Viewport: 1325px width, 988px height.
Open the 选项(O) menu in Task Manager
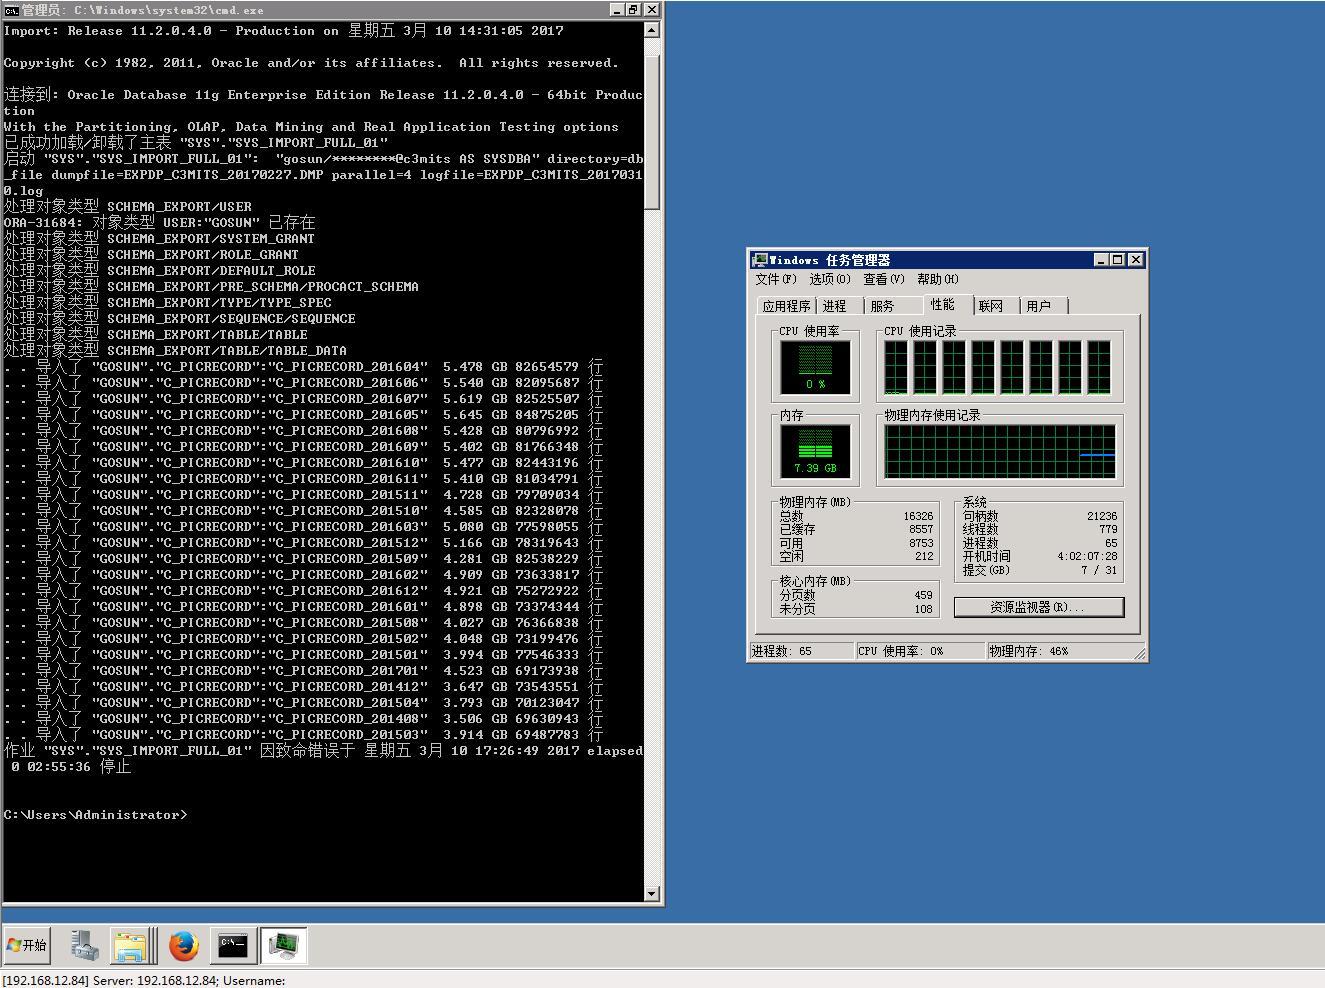click(829, 279)
